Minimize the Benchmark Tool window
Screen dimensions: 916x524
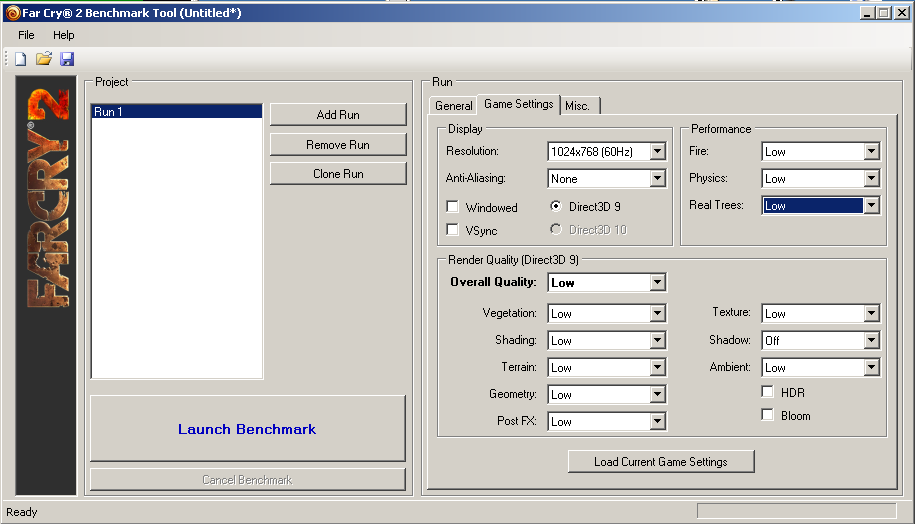867,13
